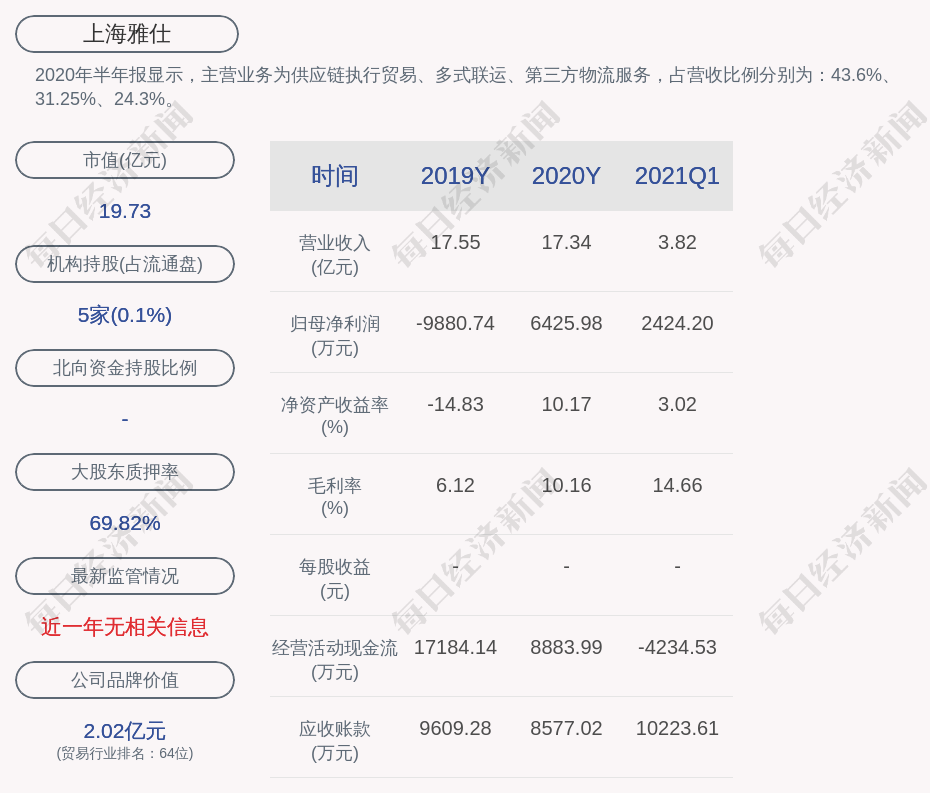Select the 经营活动现金流(万元) row label
930x793 pixels.
pos(335,659)
